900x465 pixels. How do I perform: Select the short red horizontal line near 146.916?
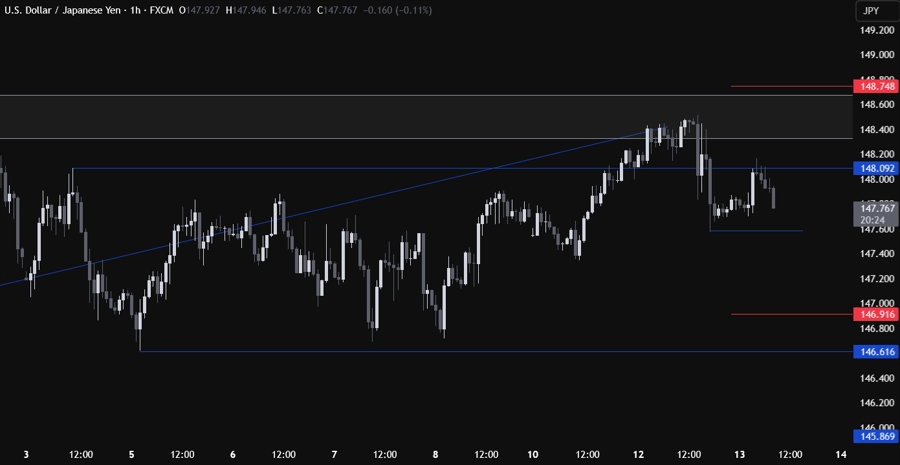tap(790, 314)
